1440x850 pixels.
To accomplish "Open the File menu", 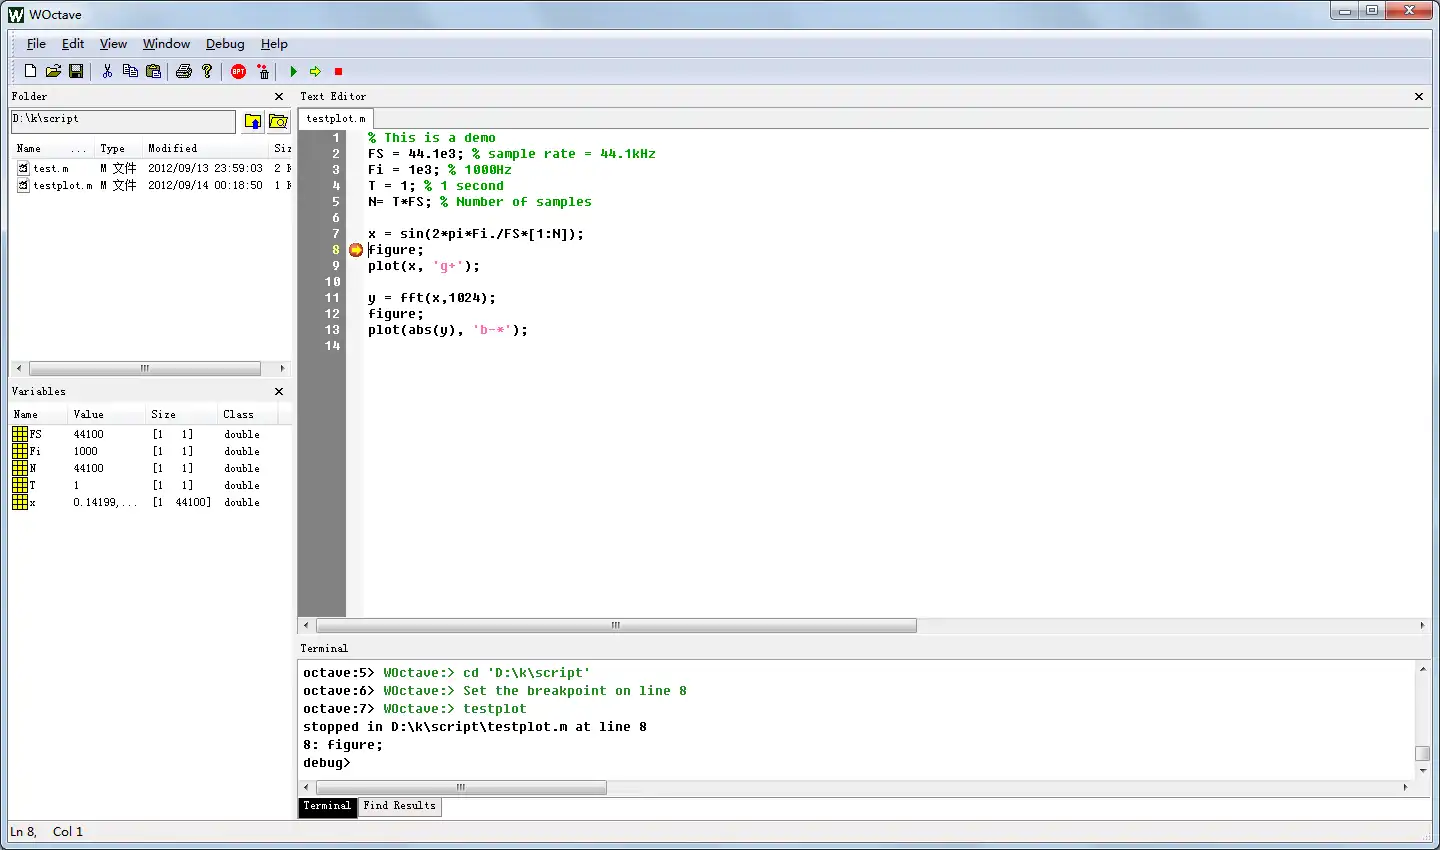I will pyautogui.click(x=36, y=44).
